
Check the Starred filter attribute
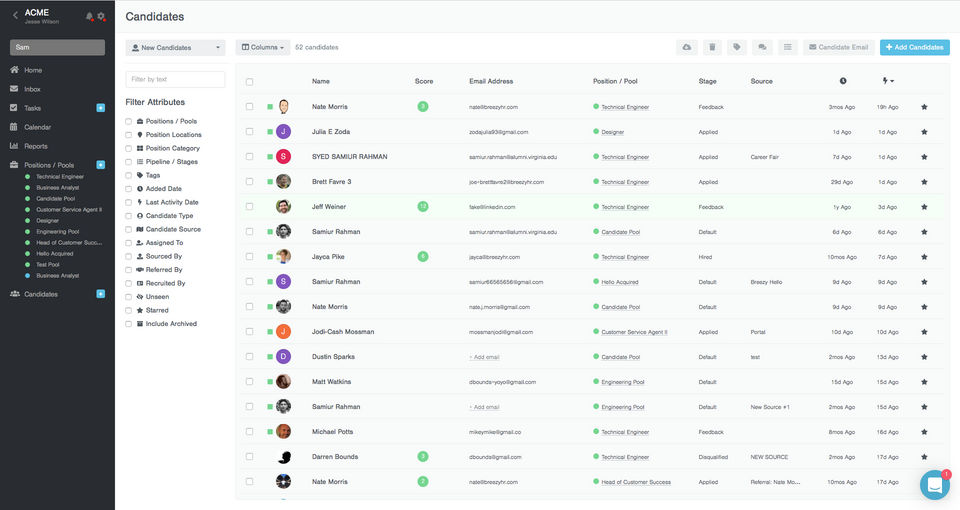(x=129, y=310)
